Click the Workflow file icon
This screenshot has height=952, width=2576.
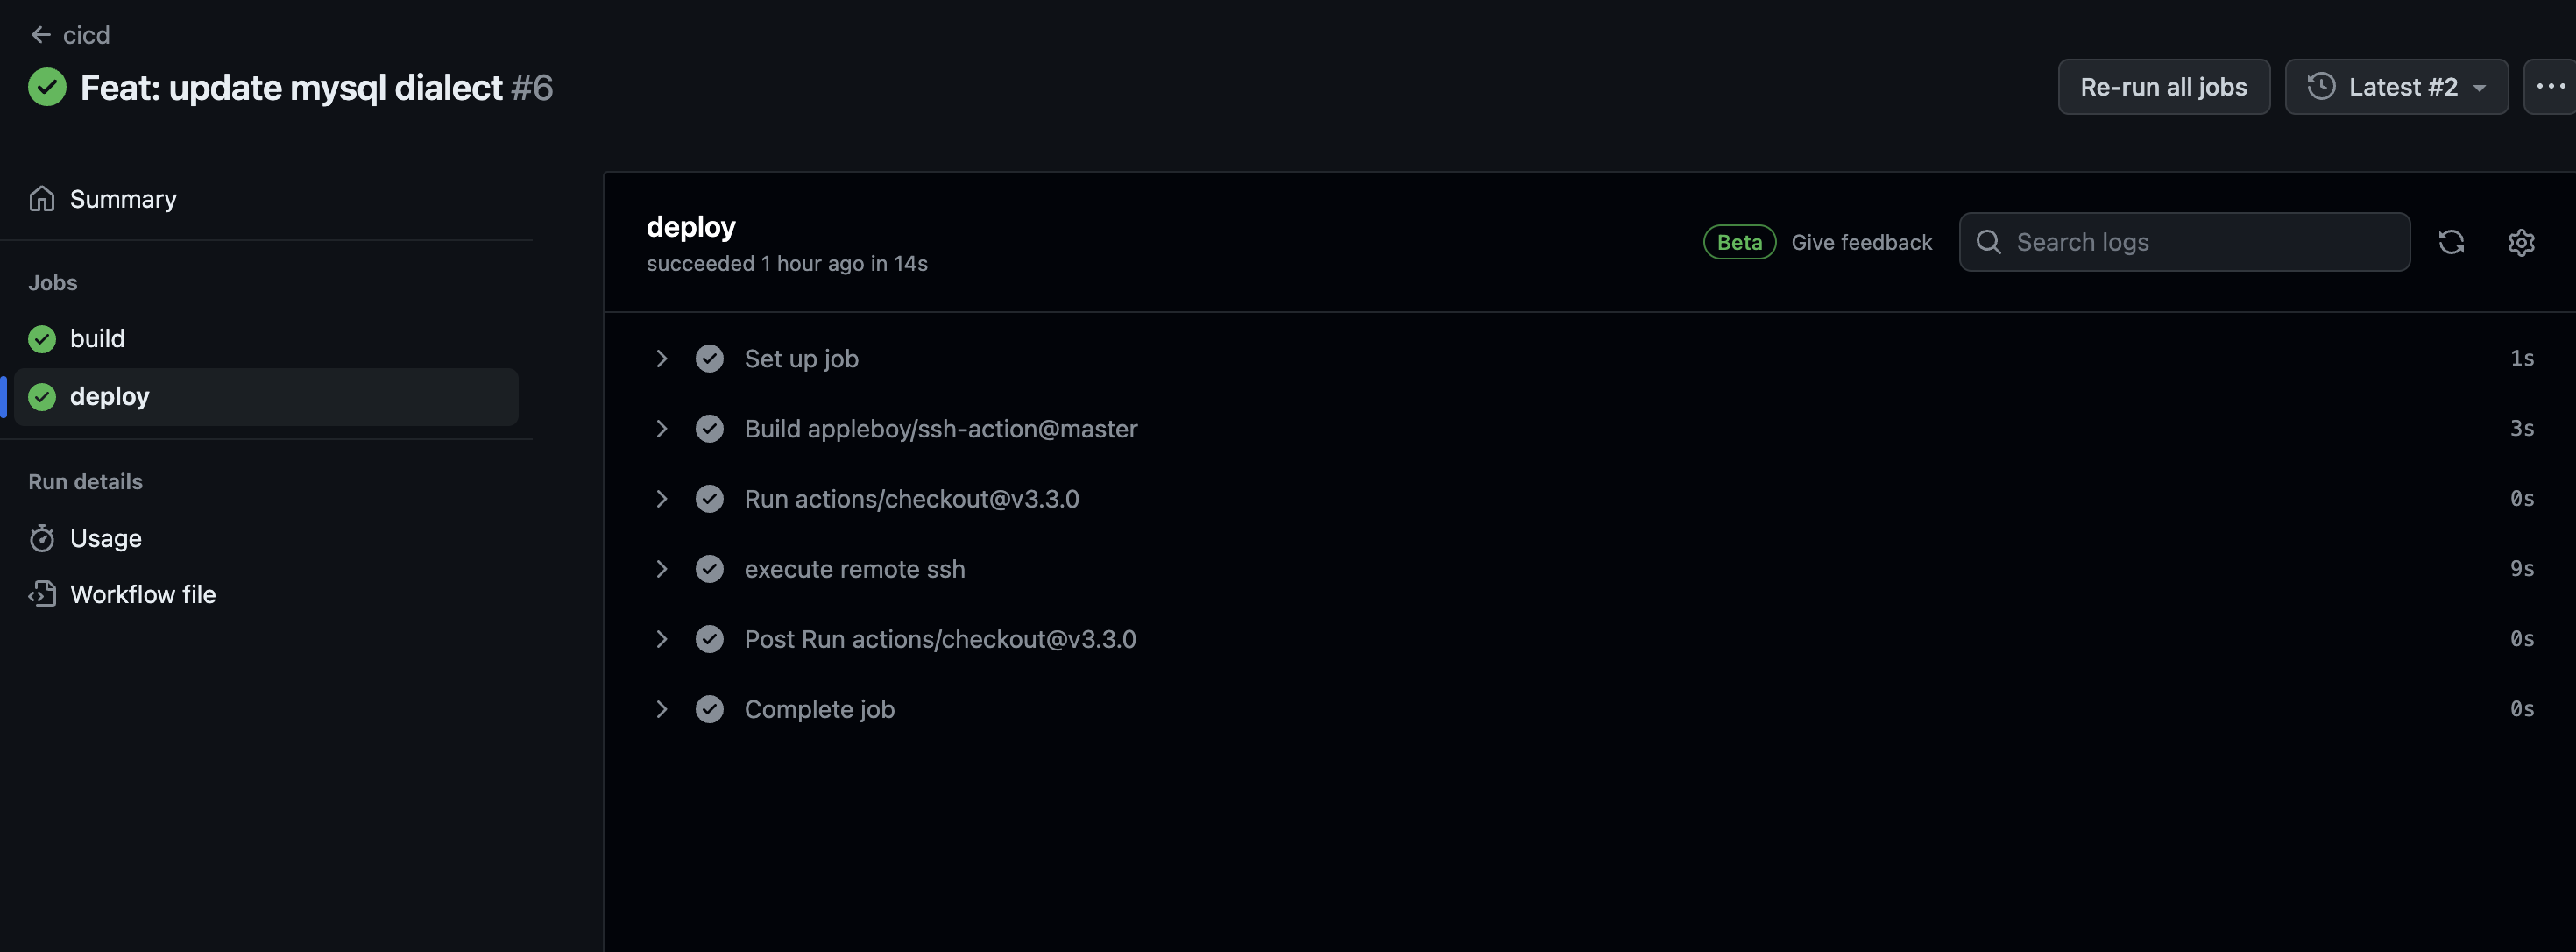pyautogui.click(x=42, y=594)
